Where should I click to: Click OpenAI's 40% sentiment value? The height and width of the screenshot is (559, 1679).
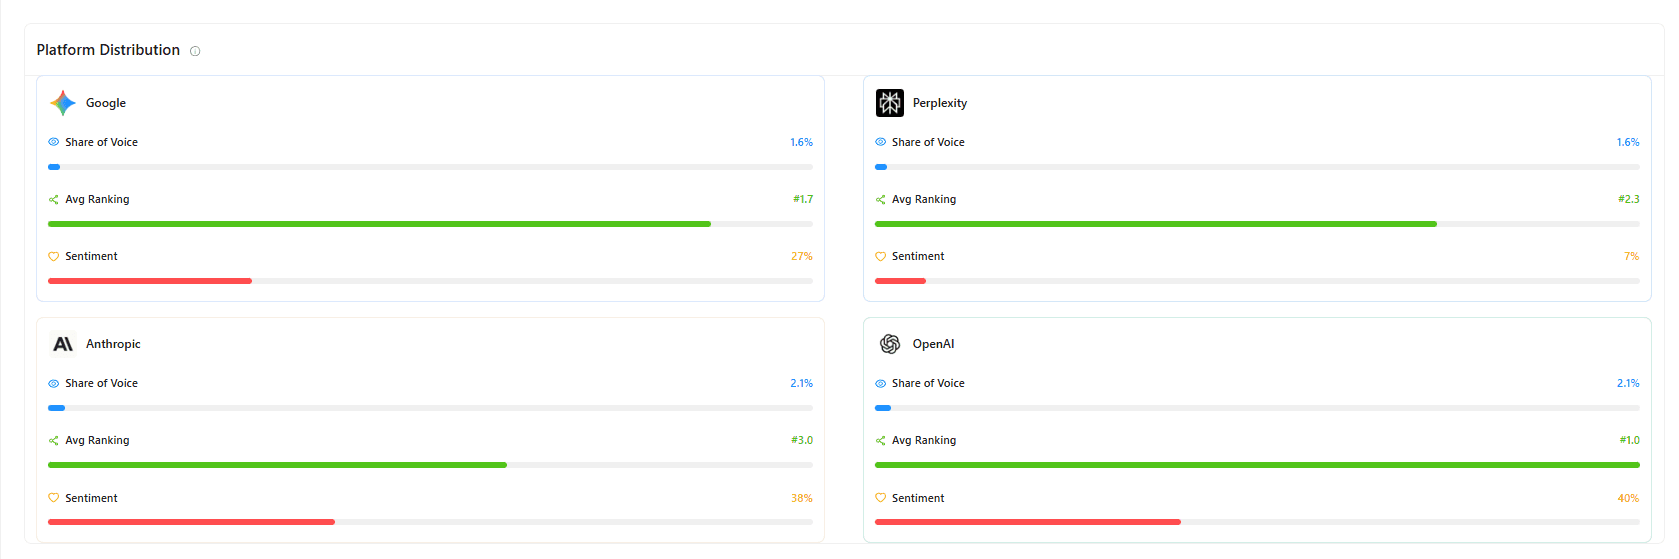point(1629,498)
